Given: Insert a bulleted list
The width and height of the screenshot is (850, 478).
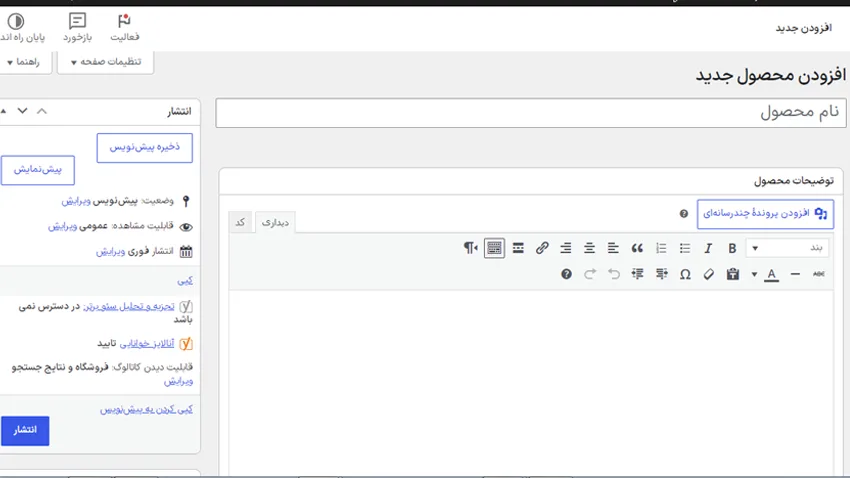Looking at the screenshot, I should (685, 248).
